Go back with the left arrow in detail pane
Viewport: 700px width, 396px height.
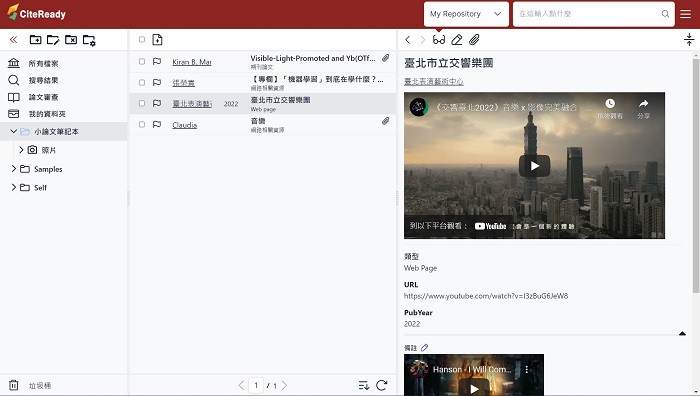tap(408, 40)
